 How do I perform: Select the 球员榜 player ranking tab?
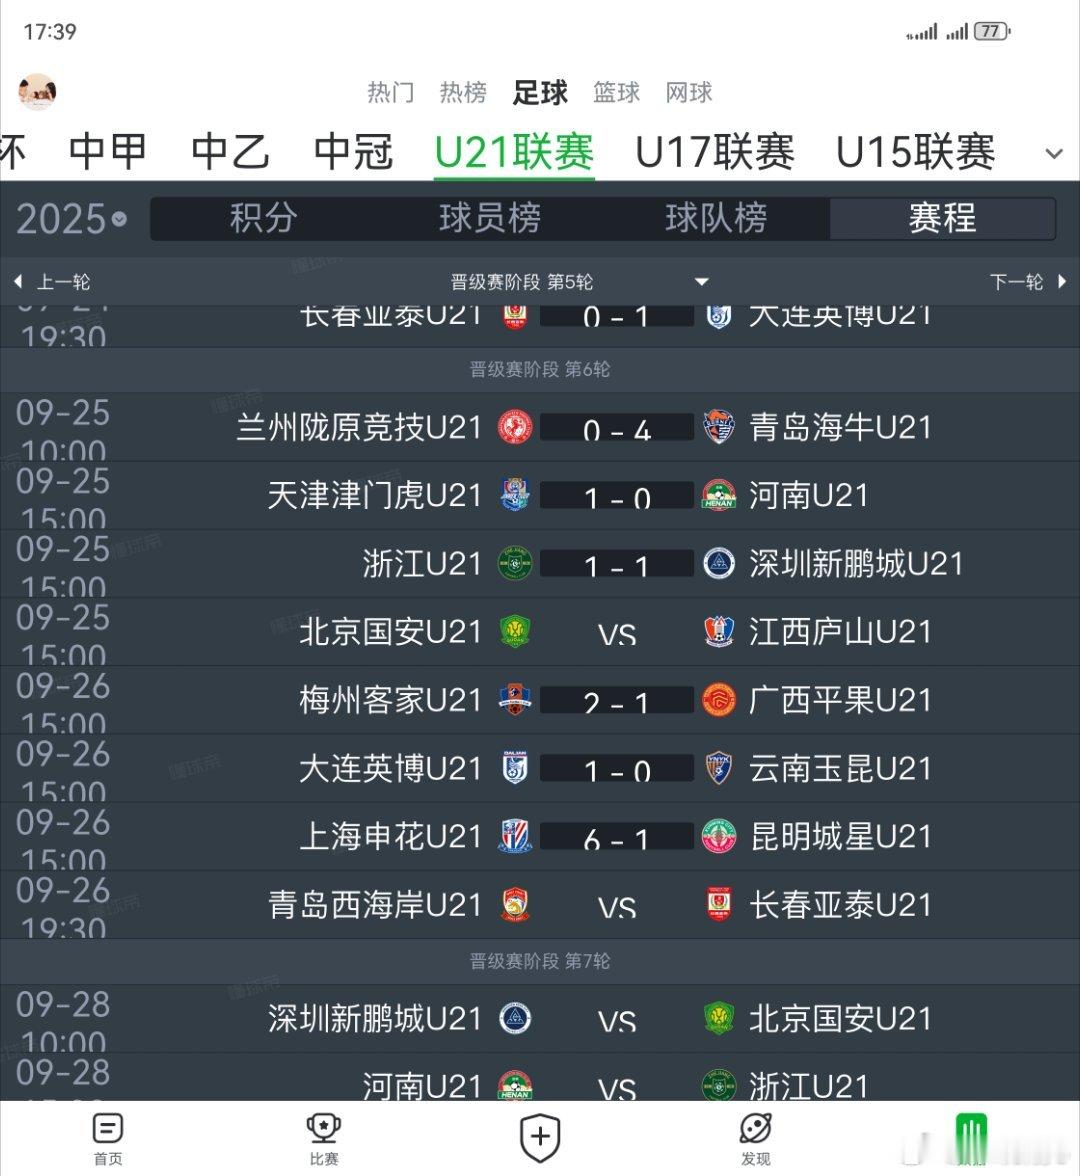490,218
